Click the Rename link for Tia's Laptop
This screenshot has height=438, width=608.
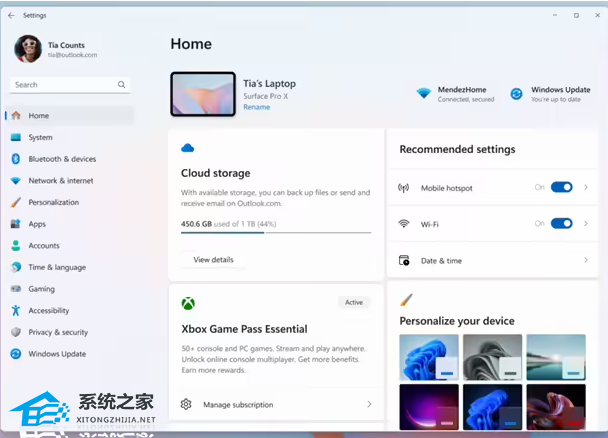257,107
